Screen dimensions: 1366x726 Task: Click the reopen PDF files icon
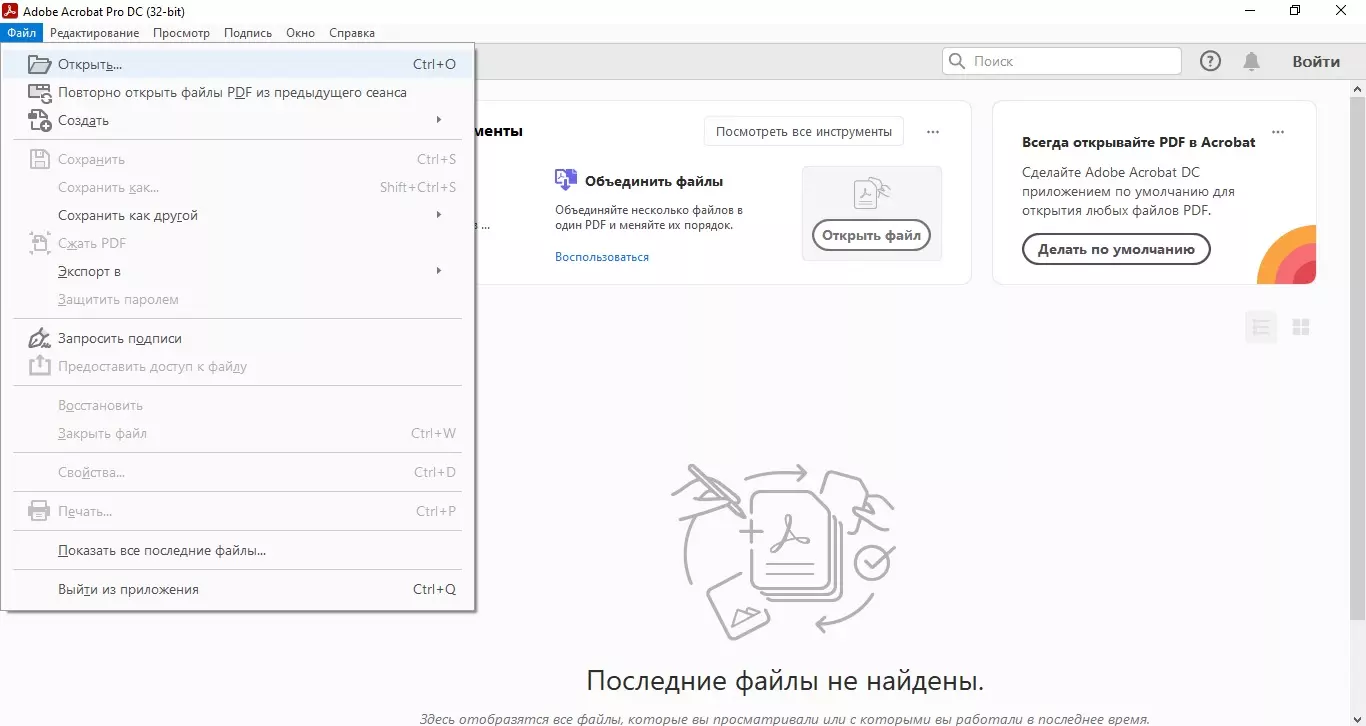point(39,93)
